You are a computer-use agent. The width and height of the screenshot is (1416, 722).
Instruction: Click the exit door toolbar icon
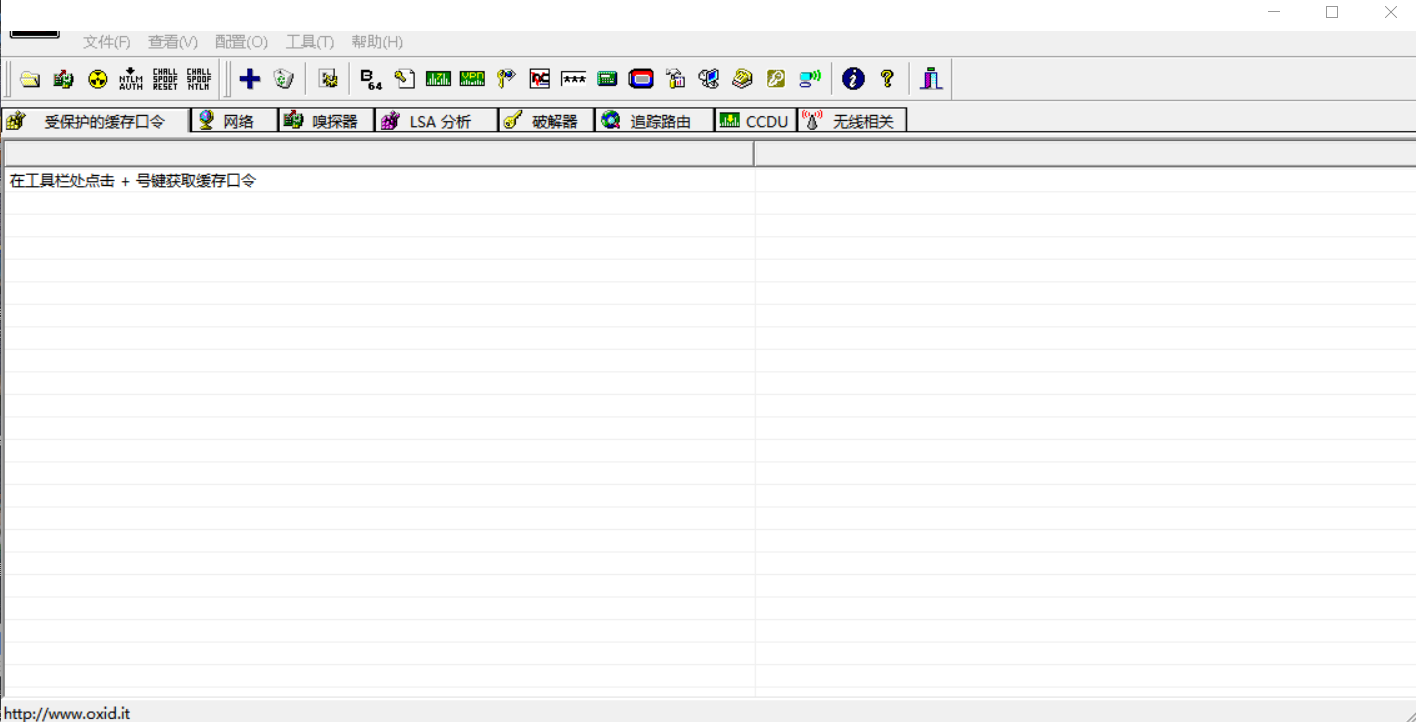[x=931, y=79]
